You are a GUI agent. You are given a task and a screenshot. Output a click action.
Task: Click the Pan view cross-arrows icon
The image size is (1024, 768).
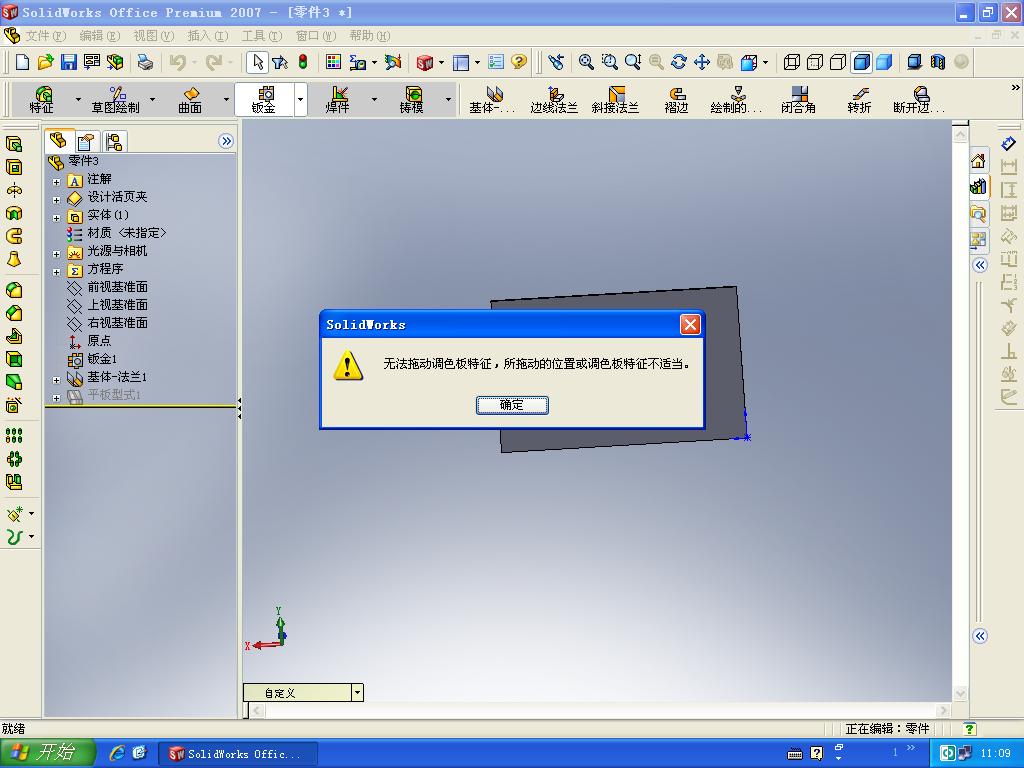(x=702, y=62)
